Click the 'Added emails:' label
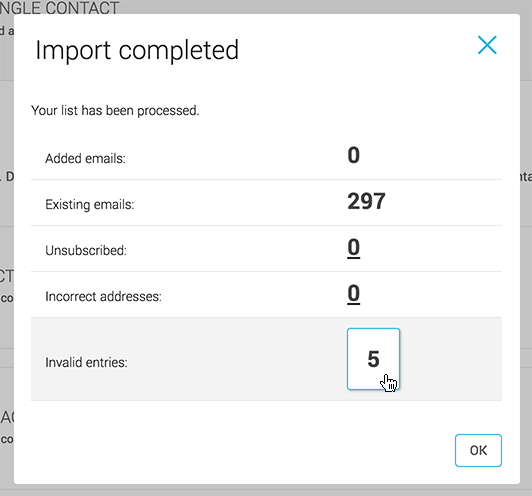The width and height of the screenshot is (532, 496). (x=86, y=158)
